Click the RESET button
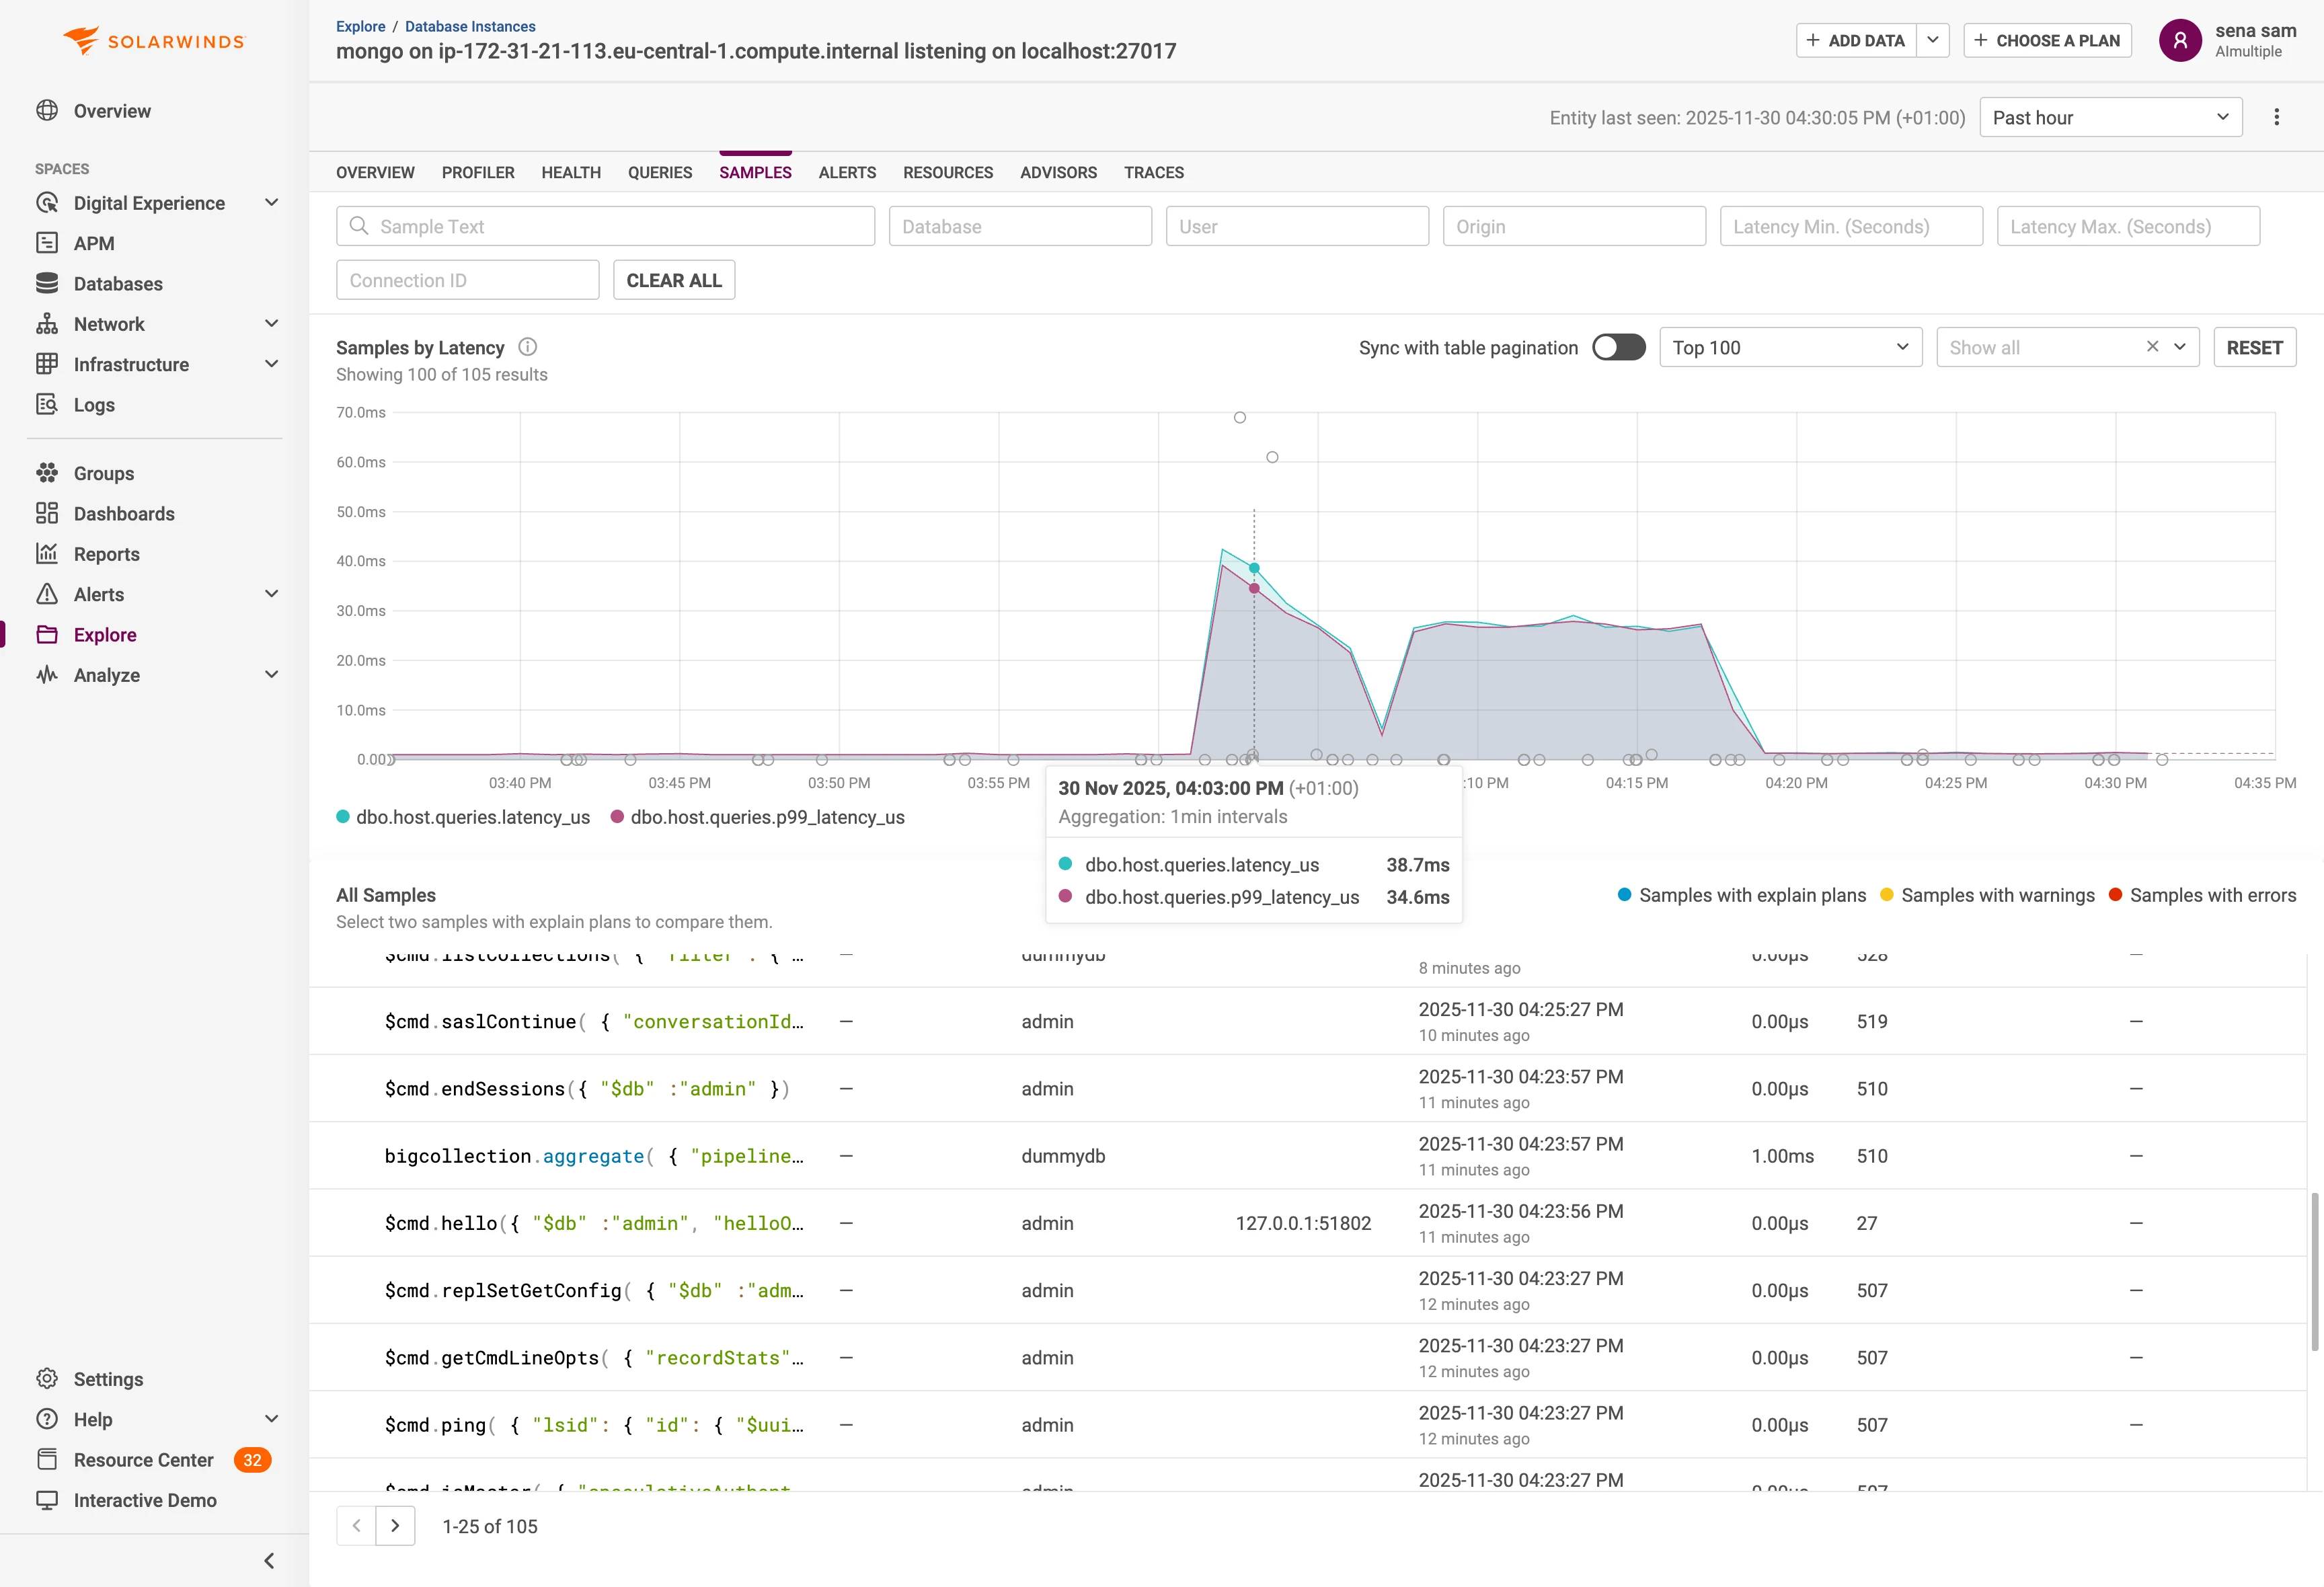This screenshot has height=1587, width=2324. 2254,347
